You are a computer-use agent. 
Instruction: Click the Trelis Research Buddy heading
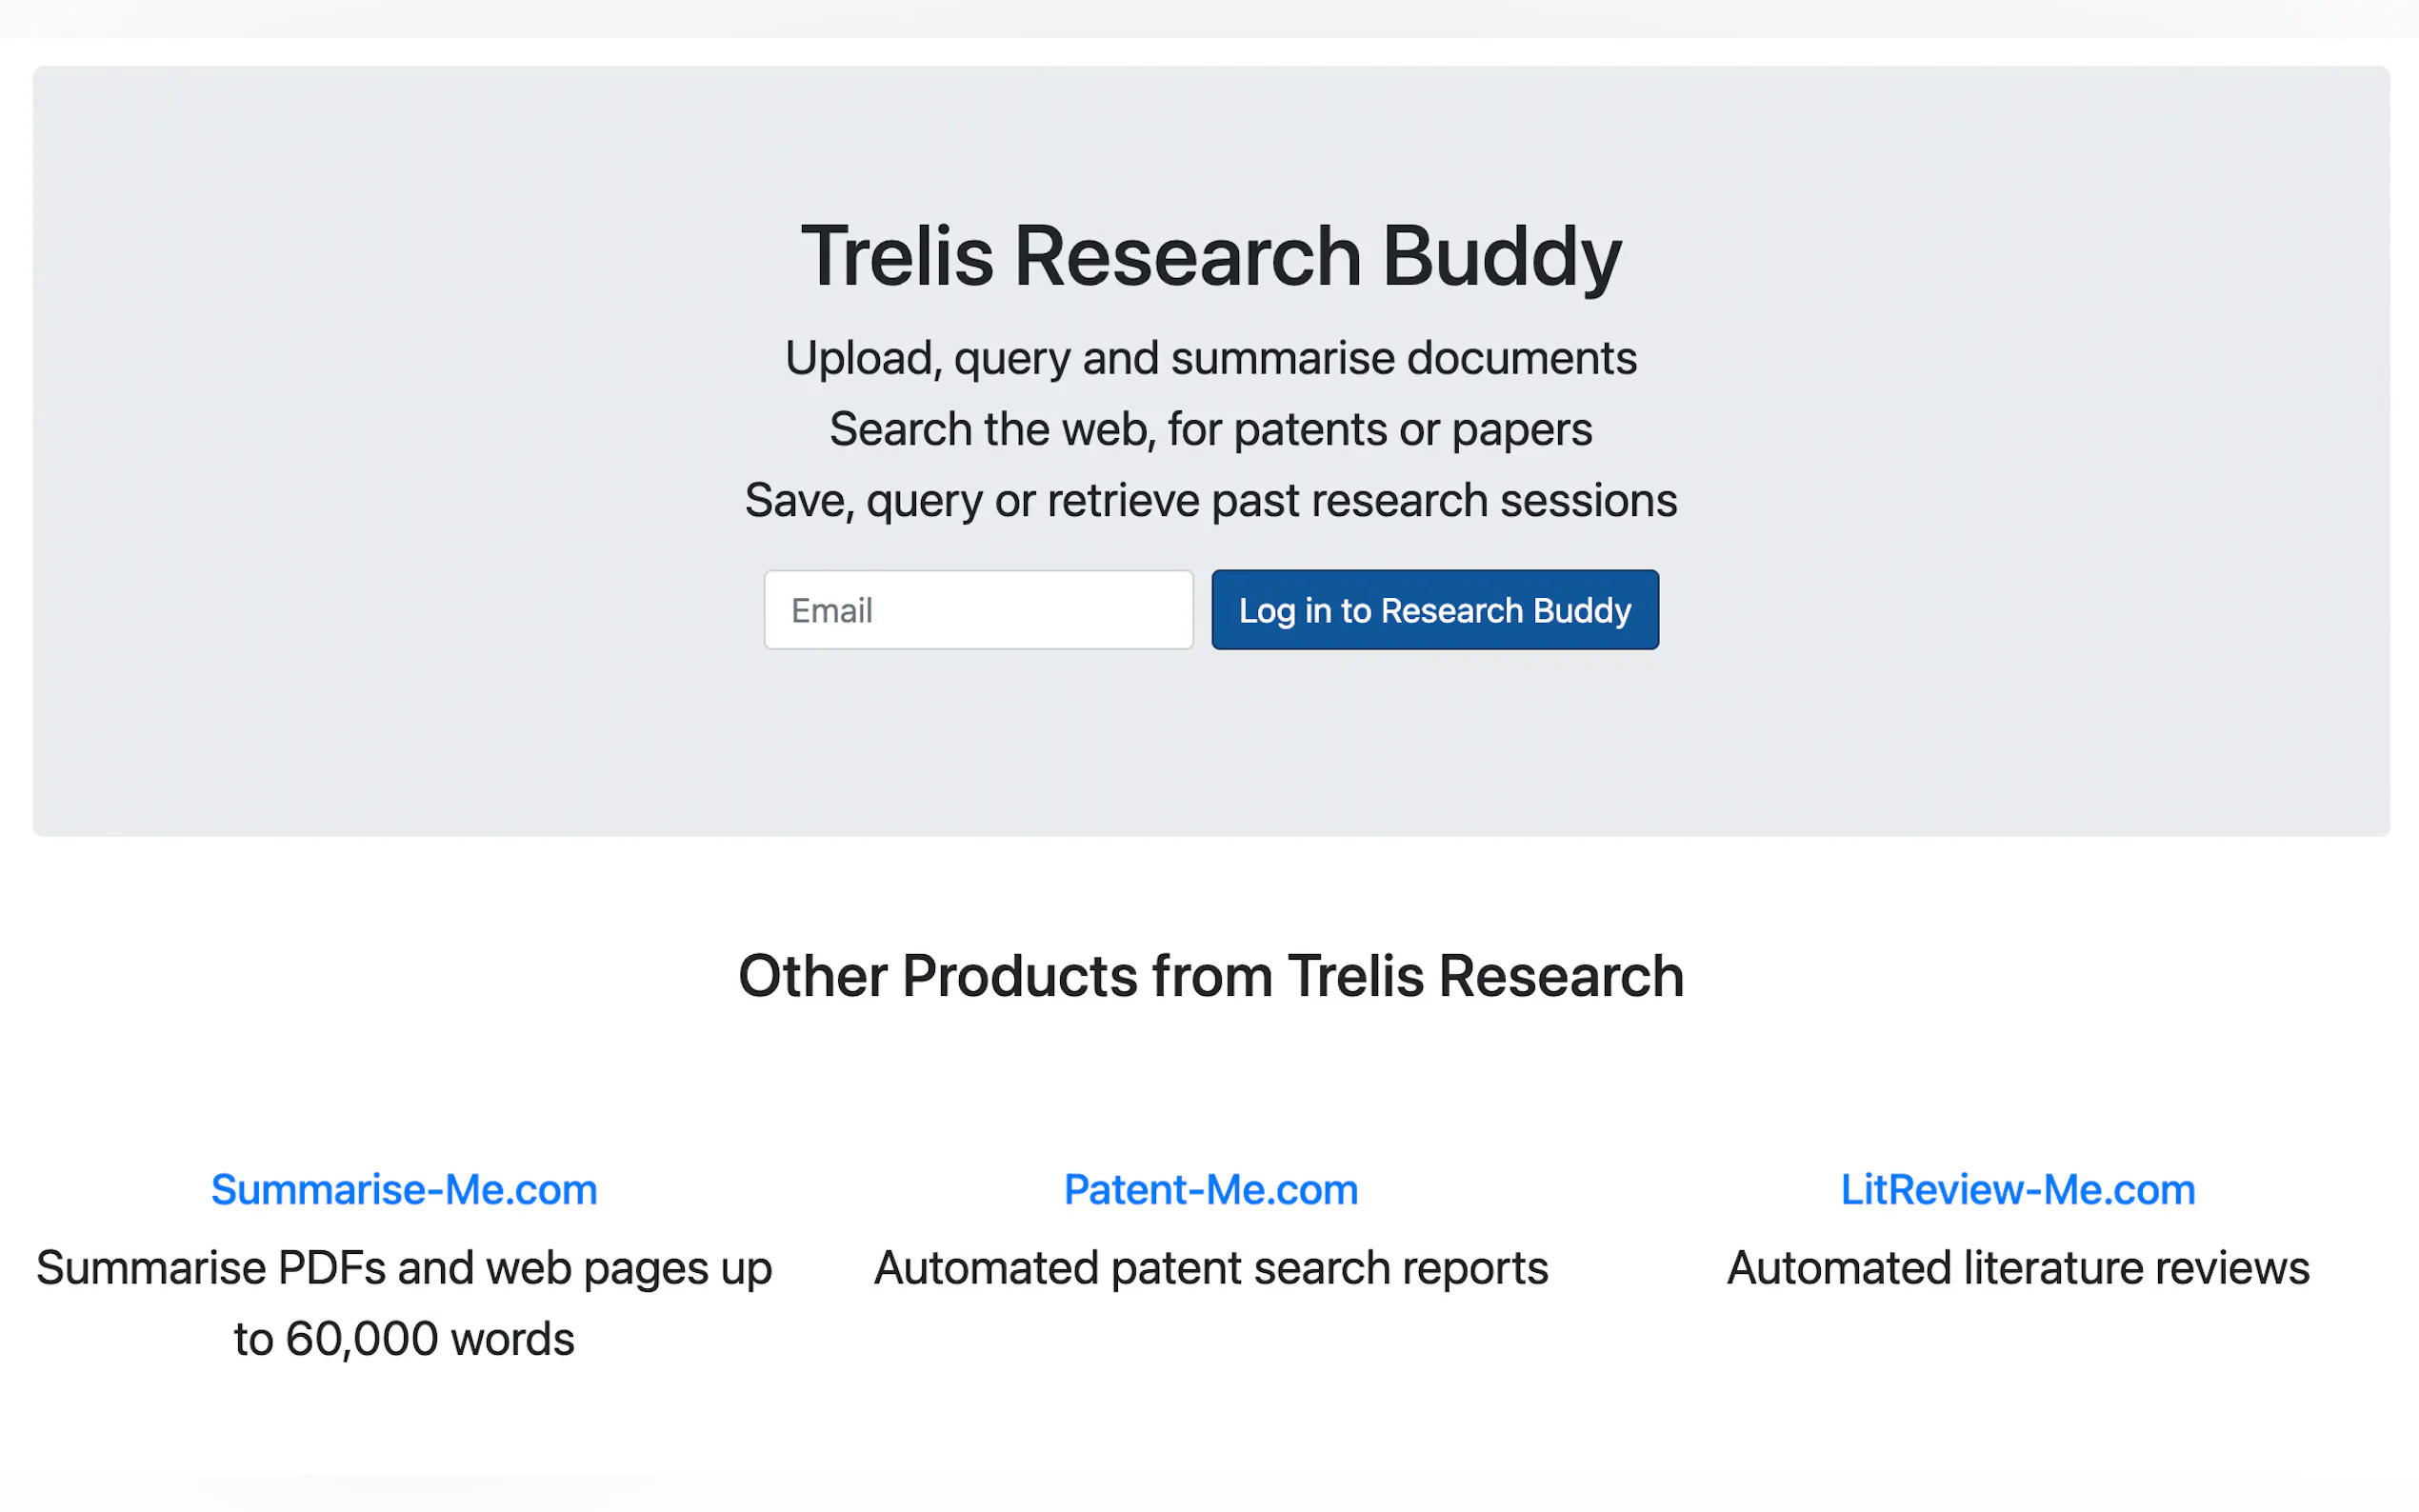[x=1210, y=256]
